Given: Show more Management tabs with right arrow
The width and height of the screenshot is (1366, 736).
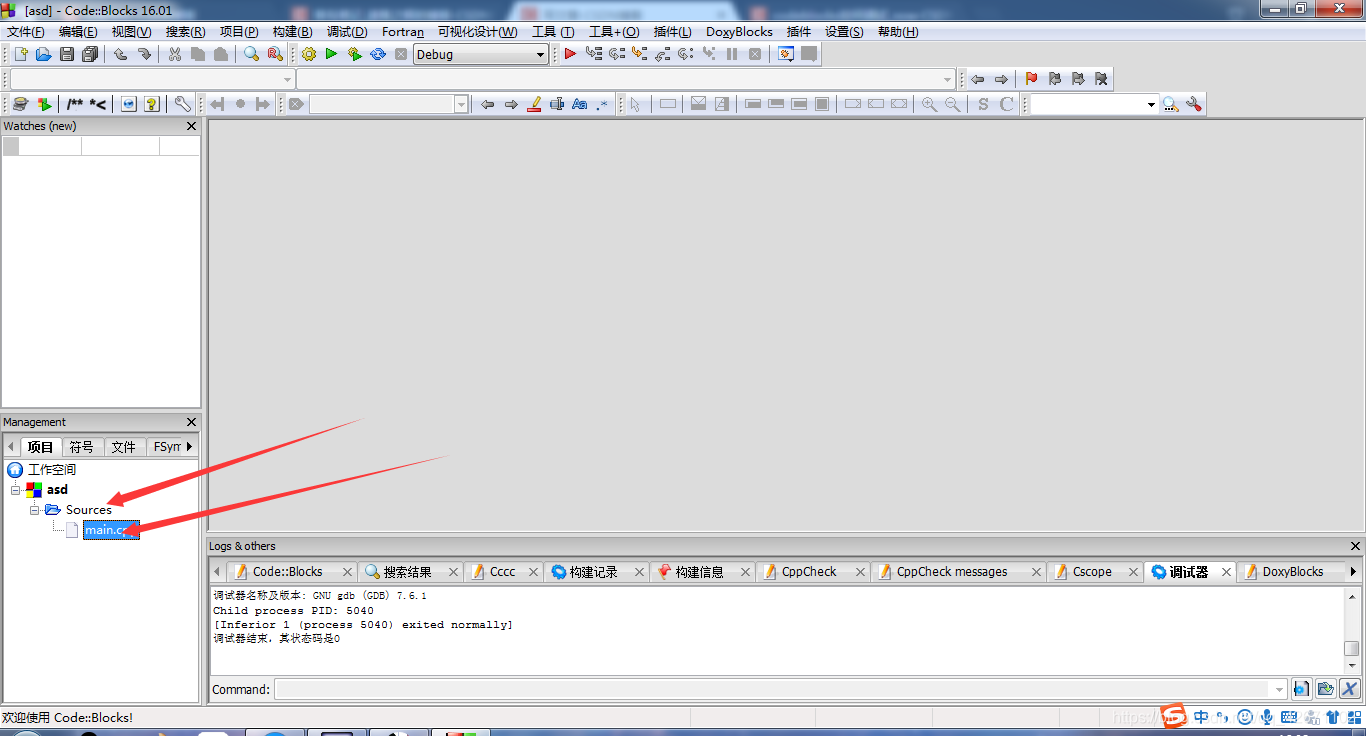Looking at the screenshot, I should (x=190, y=446).
